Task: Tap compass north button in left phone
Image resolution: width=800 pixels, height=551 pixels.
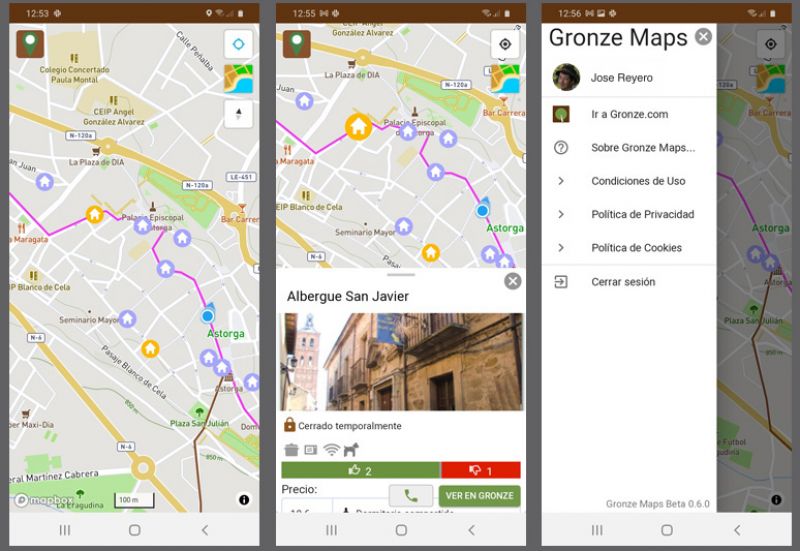Action: pos(238,113)
